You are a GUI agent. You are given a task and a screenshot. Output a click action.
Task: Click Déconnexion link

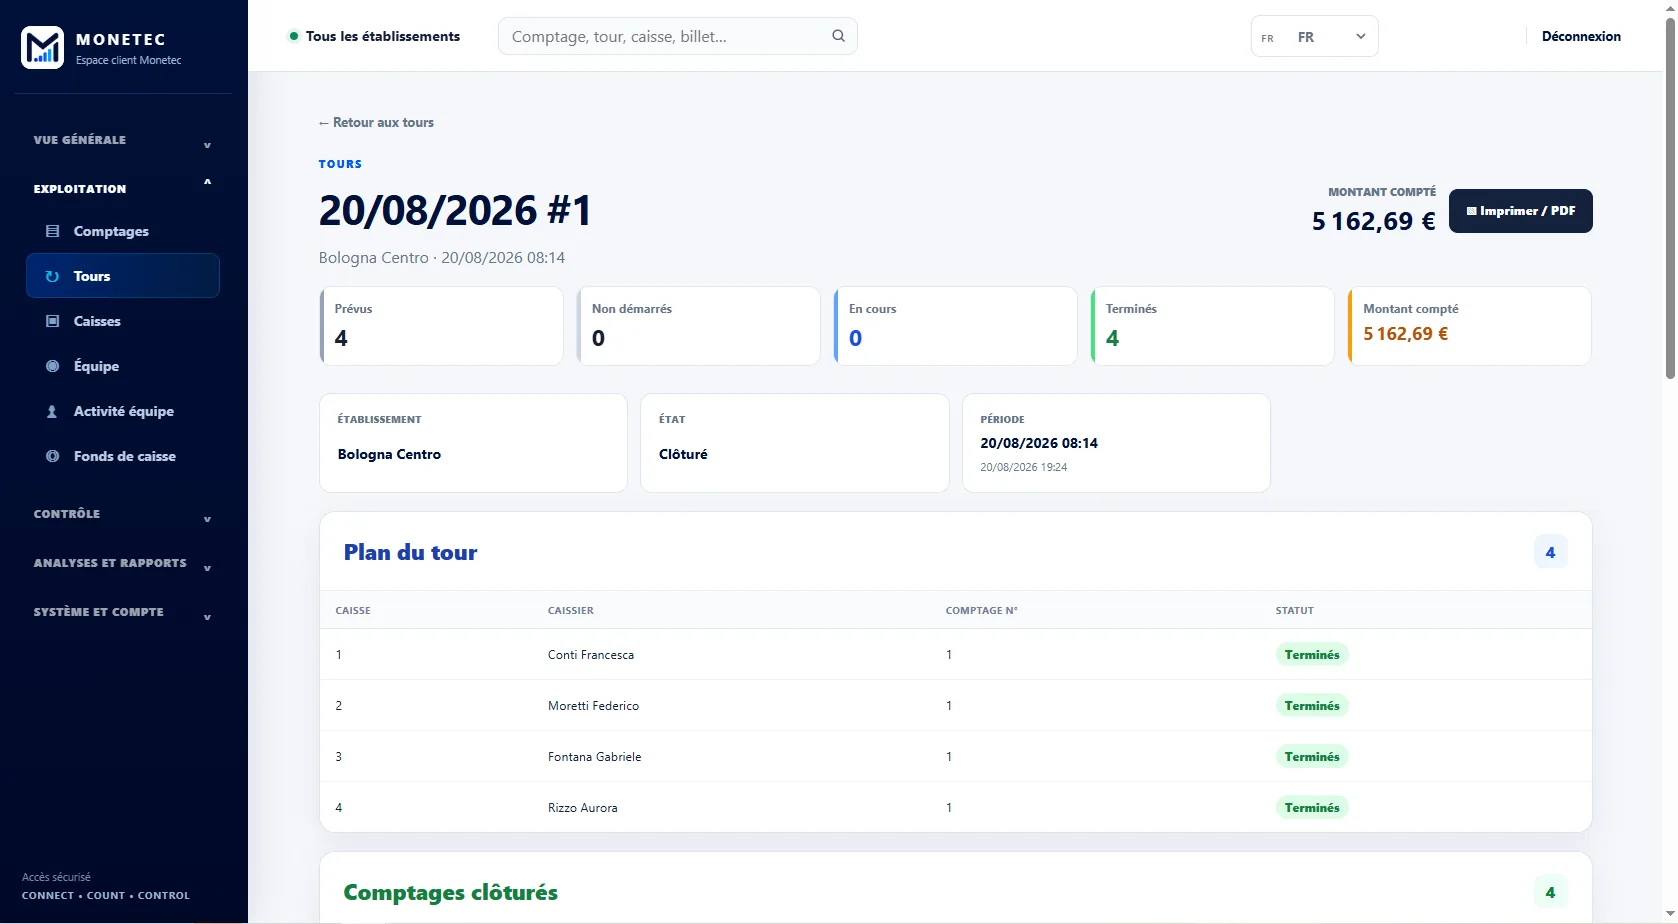1581,36
